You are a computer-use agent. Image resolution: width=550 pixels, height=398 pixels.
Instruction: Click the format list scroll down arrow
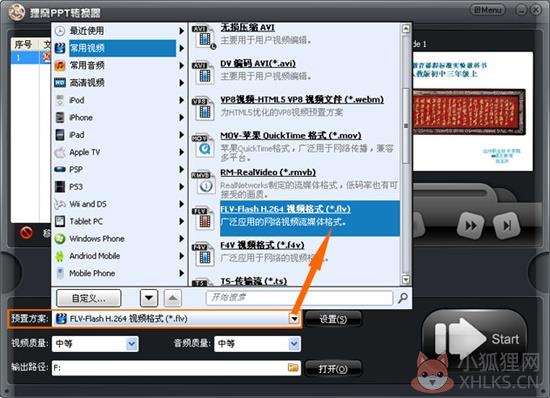[406, 279]
